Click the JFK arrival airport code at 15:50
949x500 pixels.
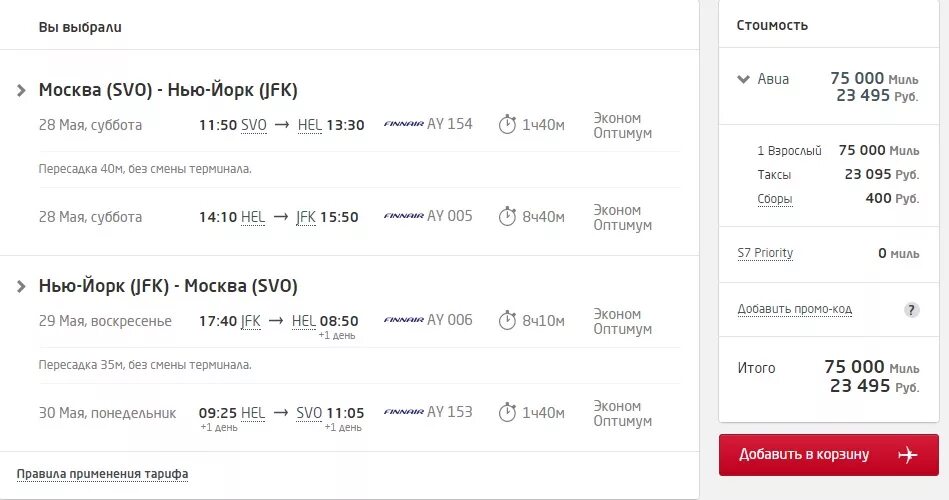point(306,217)
